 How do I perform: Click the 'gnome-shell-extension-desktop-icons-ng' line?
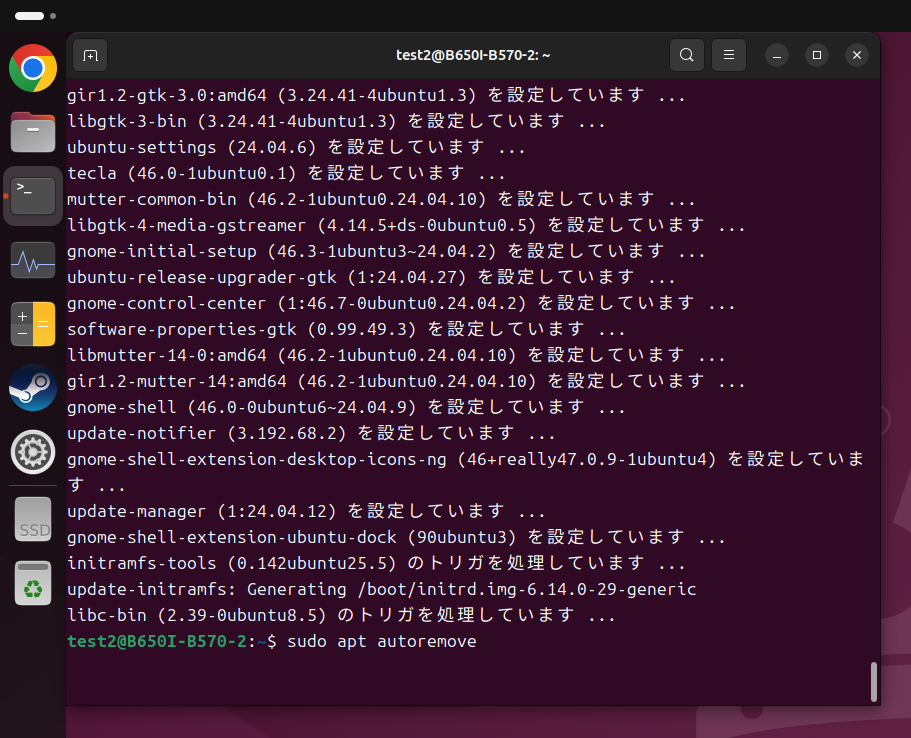[x=465, y=472]
